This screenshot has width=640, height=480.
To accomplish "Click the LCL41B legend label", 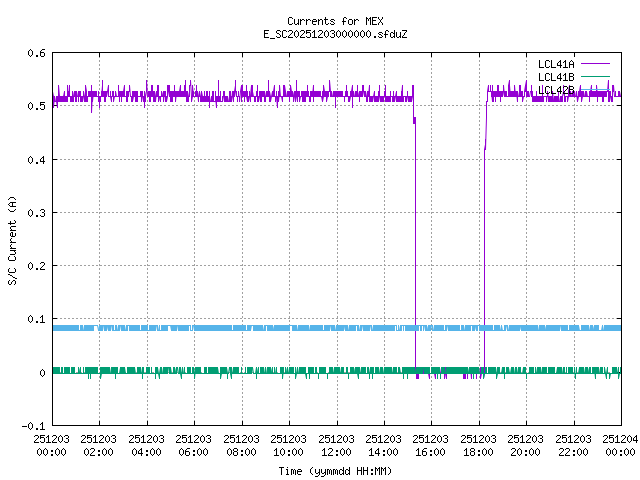I will (555, 77).
